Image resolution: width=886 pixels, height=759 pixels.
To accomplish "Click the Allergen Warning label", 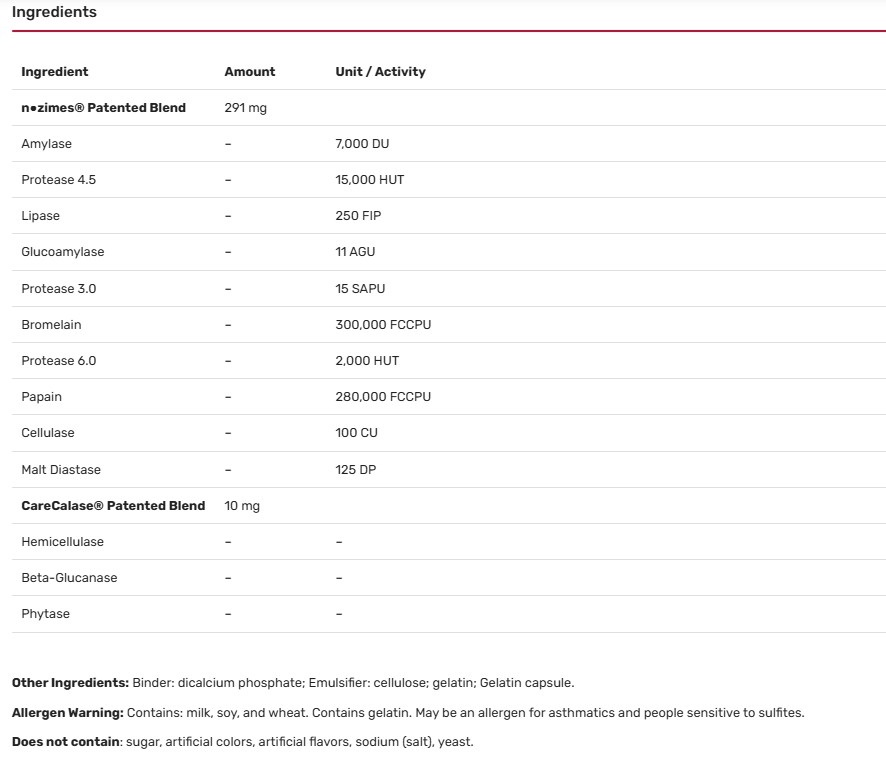I will coord(67,713).
